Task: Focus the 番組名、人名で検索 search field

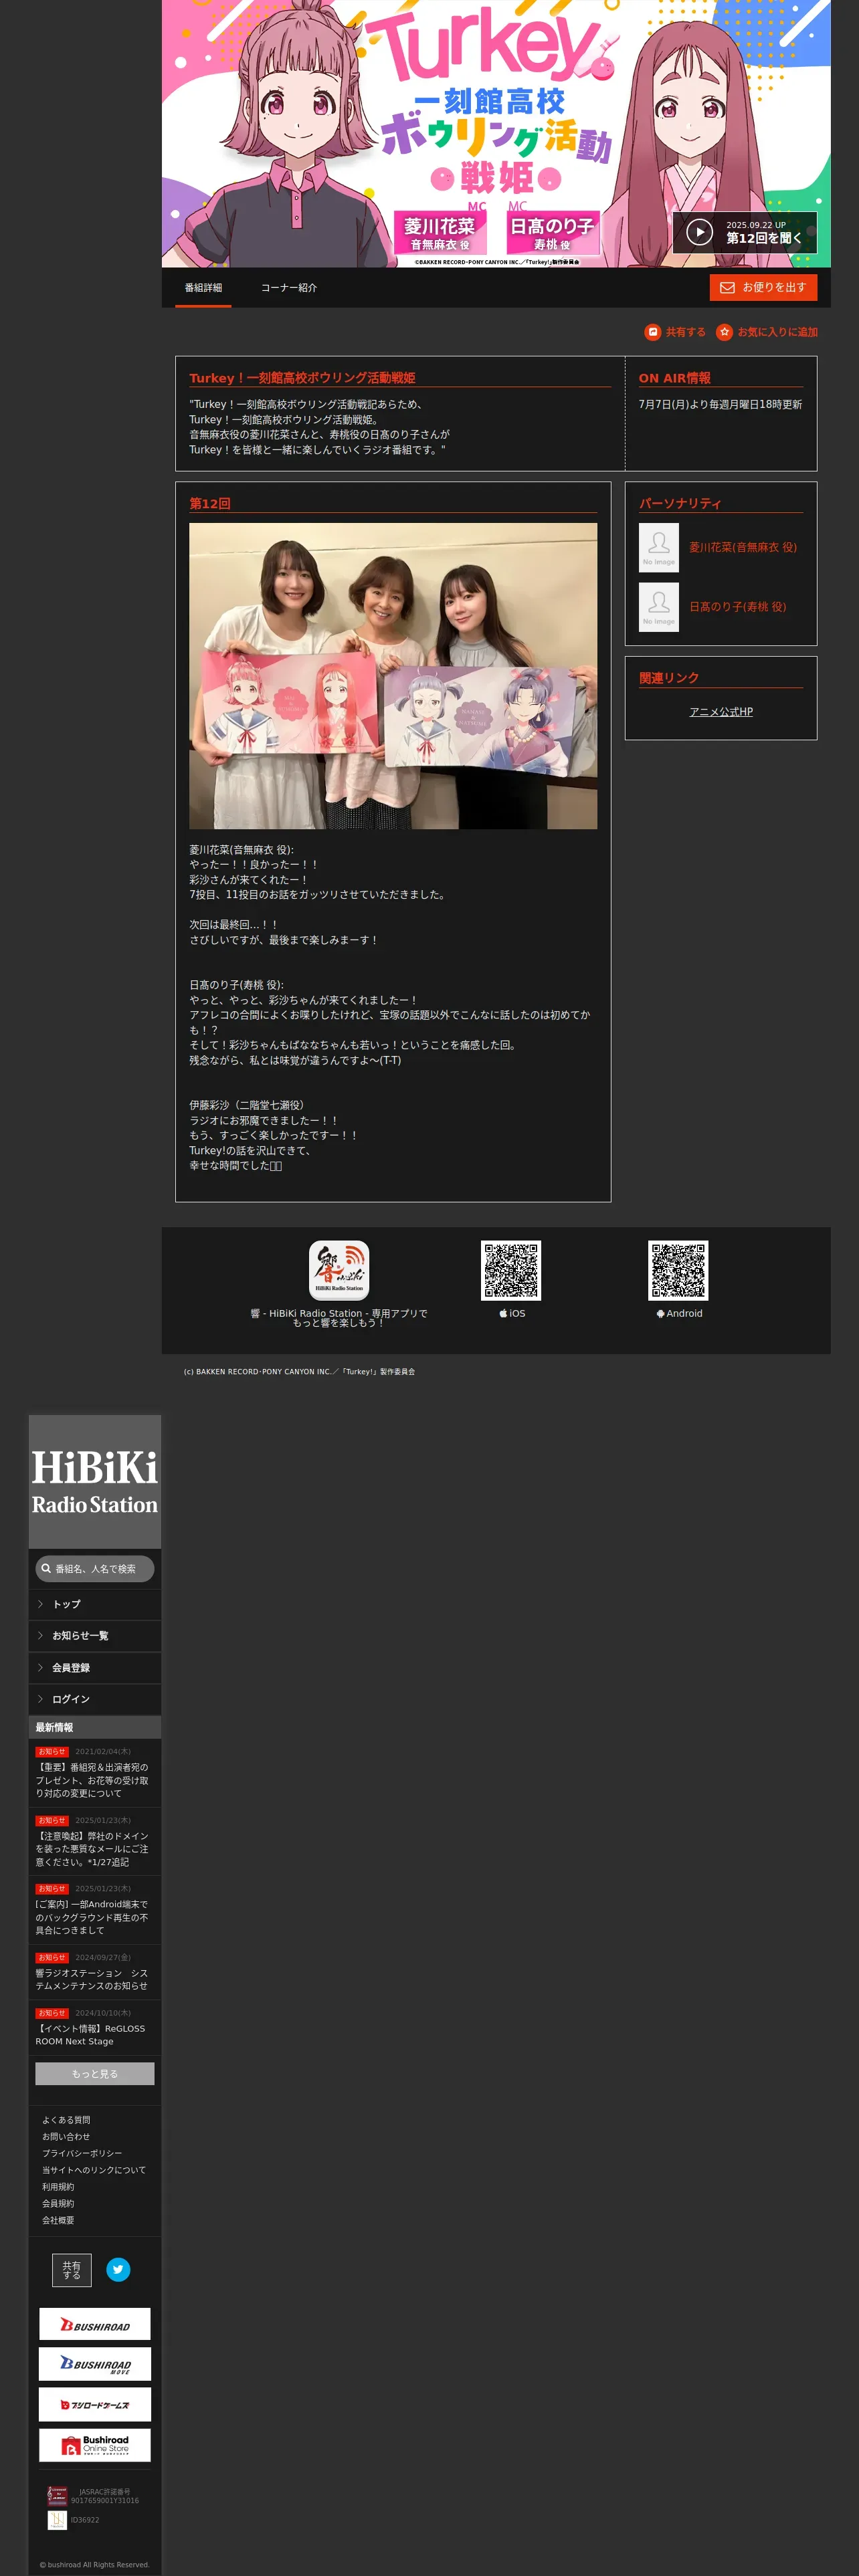Action: (x=95, y=1569)
